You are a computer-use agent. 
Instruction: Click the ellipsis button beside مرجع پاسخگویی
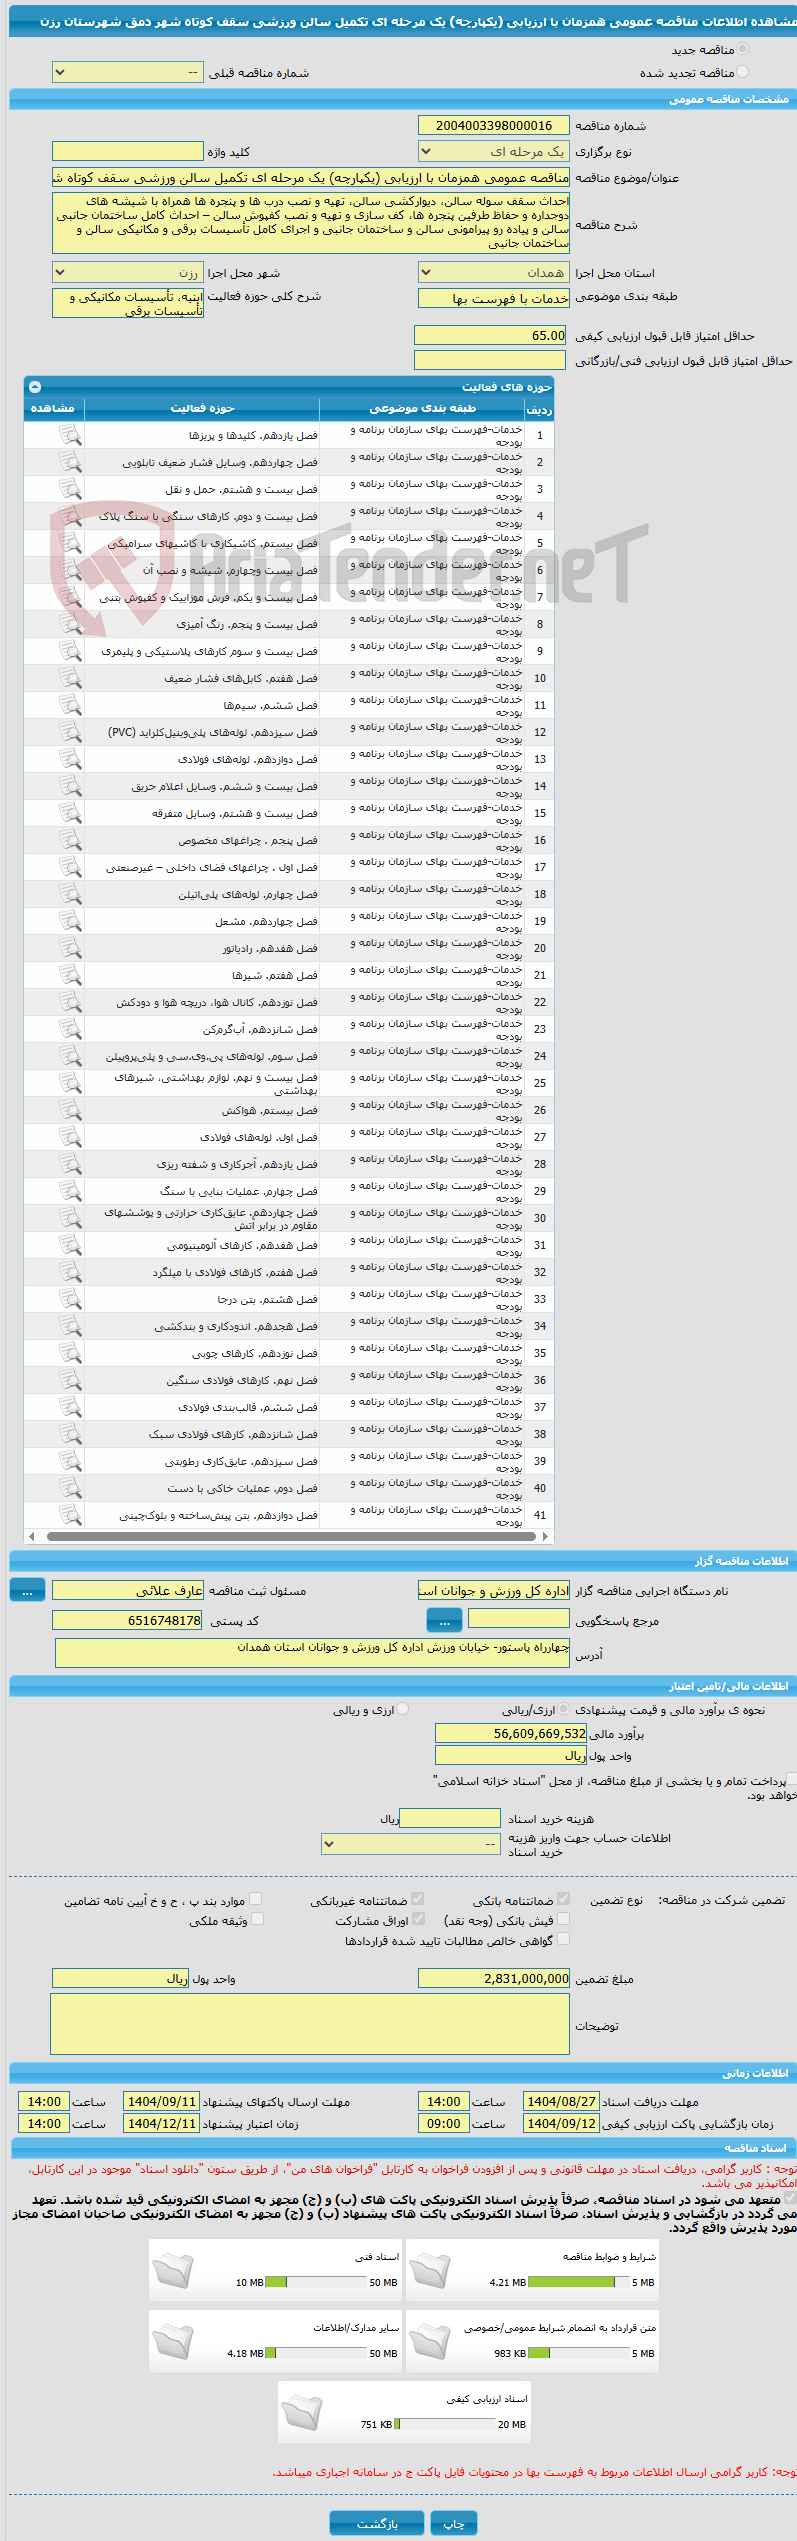point(444,1620)
